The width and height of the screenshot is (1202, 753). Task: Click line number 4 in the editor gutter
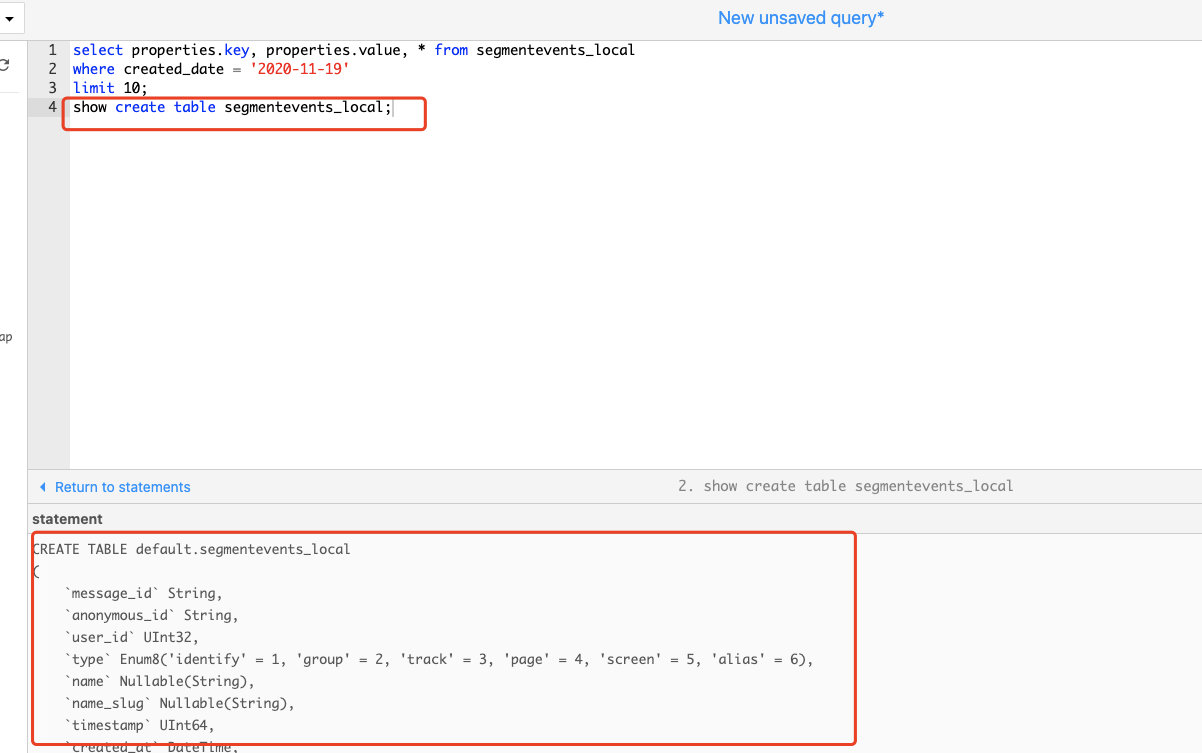pyautogui.click(x=52, y=107)
